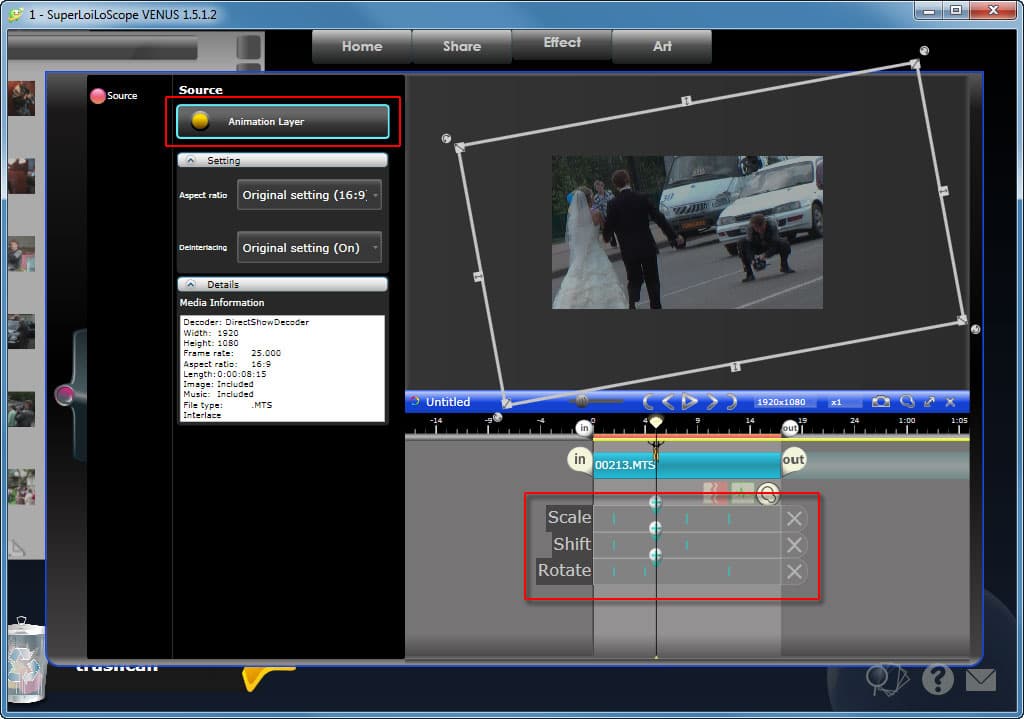Toggle the Animation Layer button
1024x719 pixels.
click(283, 121)
